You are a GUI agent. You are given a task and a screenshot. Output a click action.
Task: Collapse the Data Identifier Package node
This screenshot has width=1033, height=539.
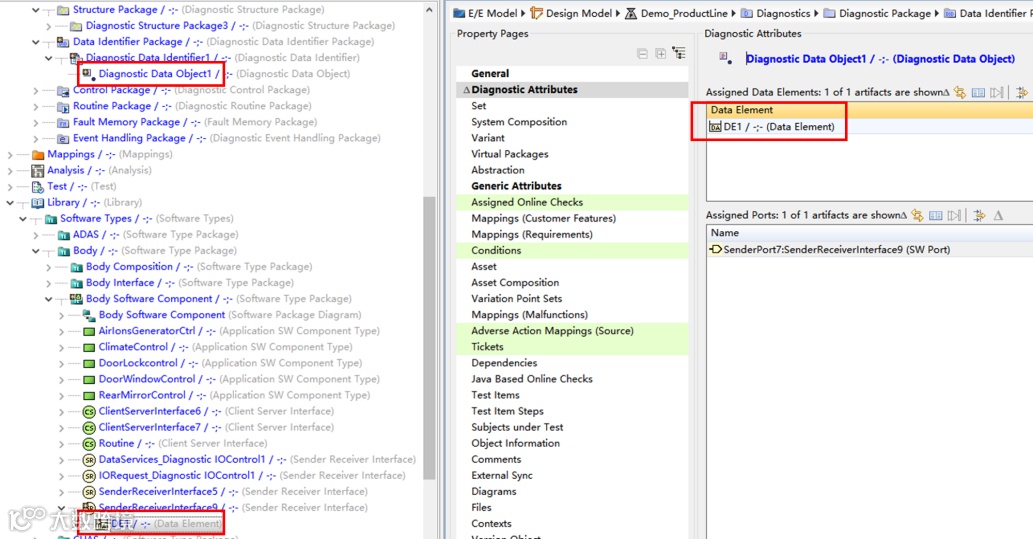tap(36, 42)
